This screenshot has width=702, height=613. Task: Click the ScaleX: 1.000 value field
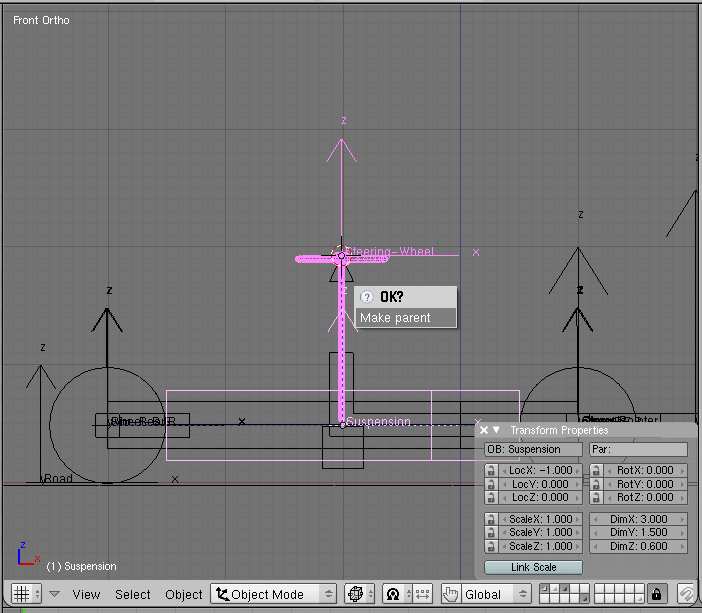540,519
